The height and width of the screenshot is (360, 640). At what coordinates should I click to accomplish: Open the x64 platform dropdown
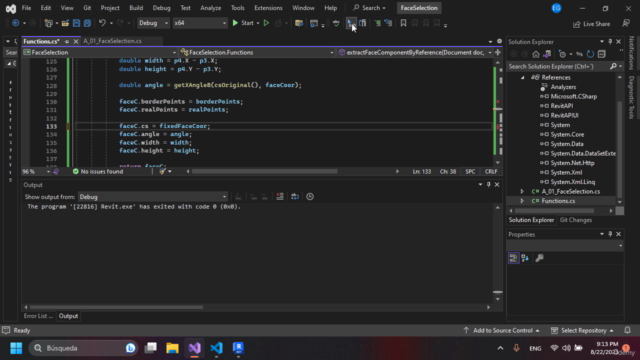coord(200,23)
